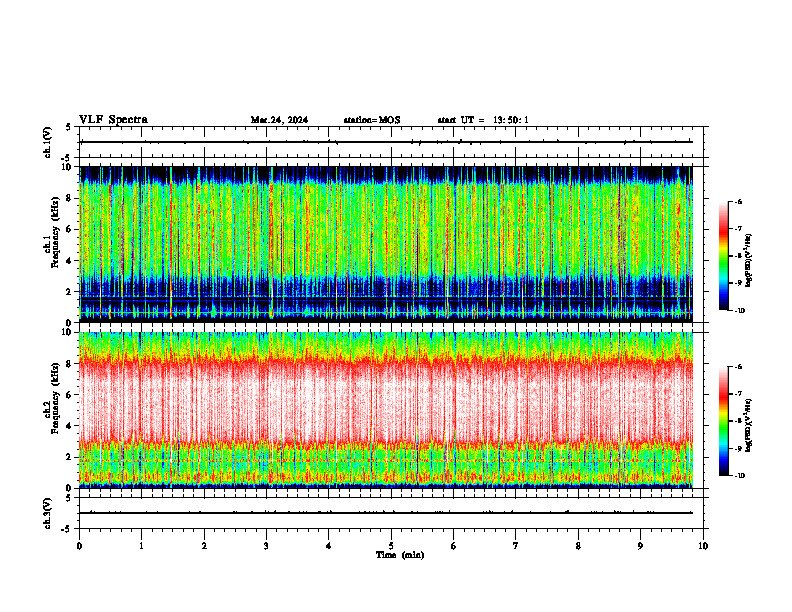
Task: Click the ch.1 spectrogram color bar
Action: pyautogui.click(x=723, y=256)
